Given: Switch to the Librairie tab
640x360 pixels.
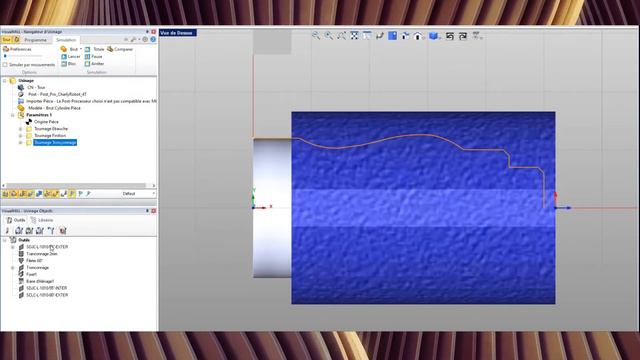Looking at the screenshot, I should point(42,220).
